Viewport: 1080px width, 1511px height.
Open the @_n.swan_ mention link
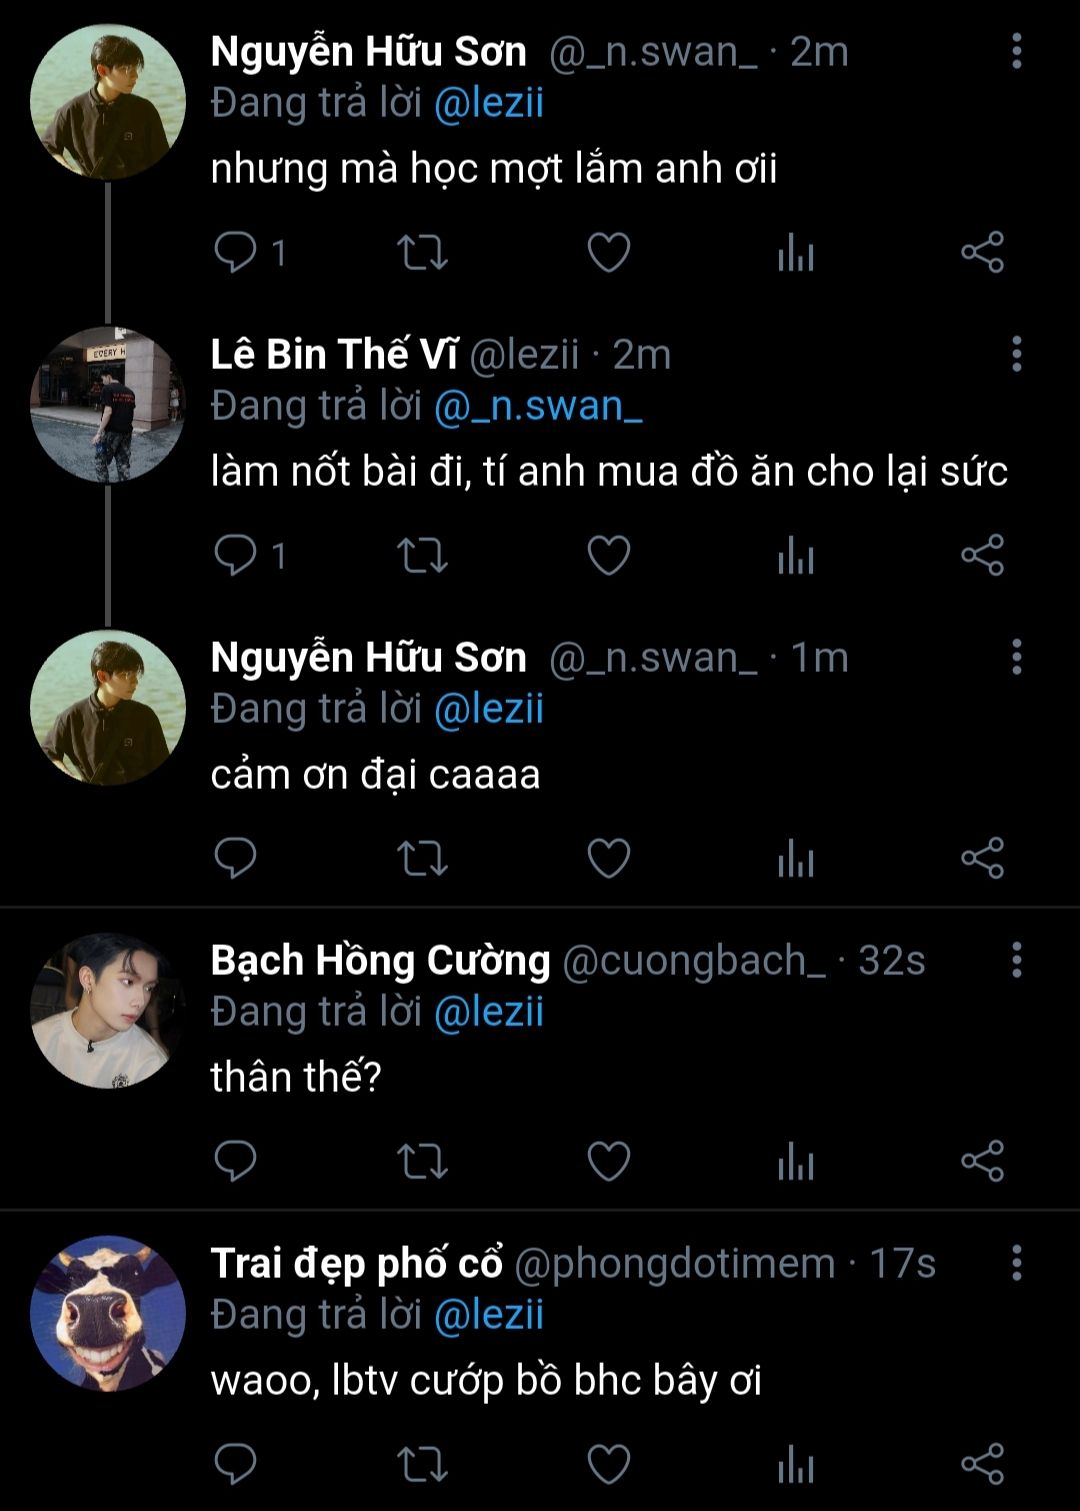(x=538, y=406)
